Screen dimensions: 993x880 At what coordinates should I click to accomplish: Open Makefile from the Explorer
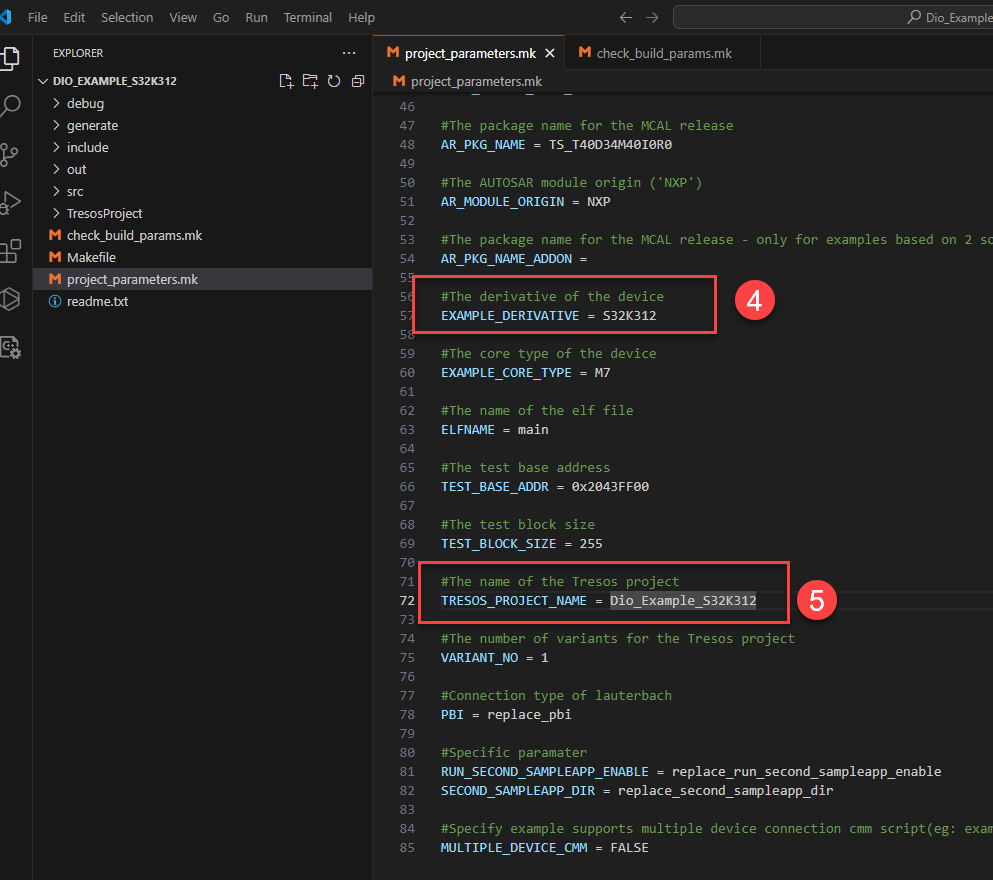coord(91,257)
